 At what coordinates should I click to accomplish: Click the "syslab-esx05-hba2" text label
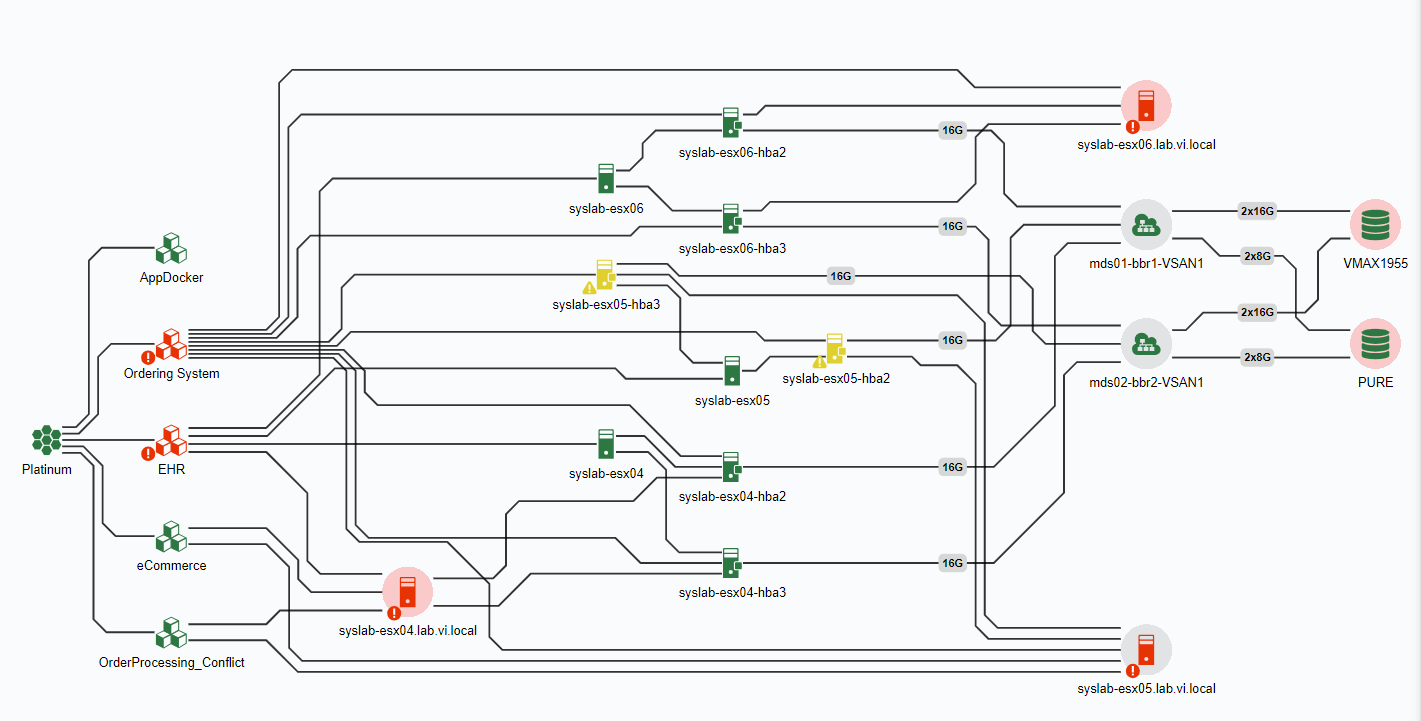(836, 379)
